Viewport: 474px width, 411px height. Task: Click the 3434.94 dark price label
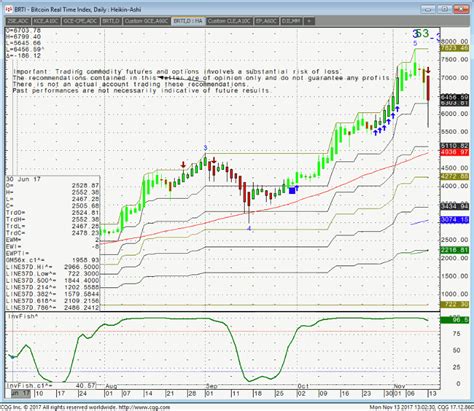(455, 207)
